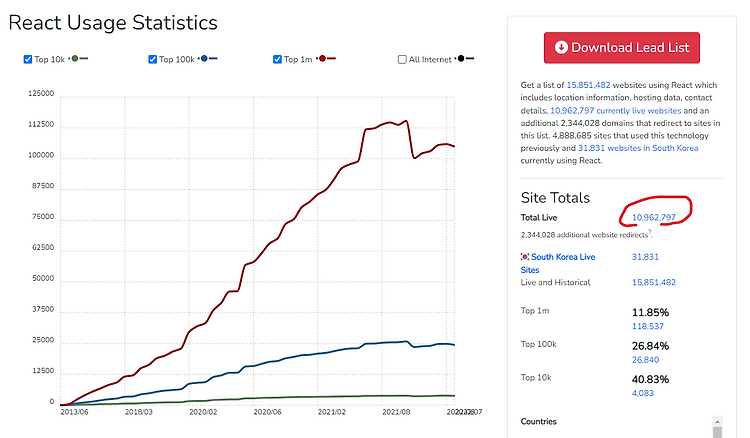Click the Site Totals heading

click(x=555, y=198)
